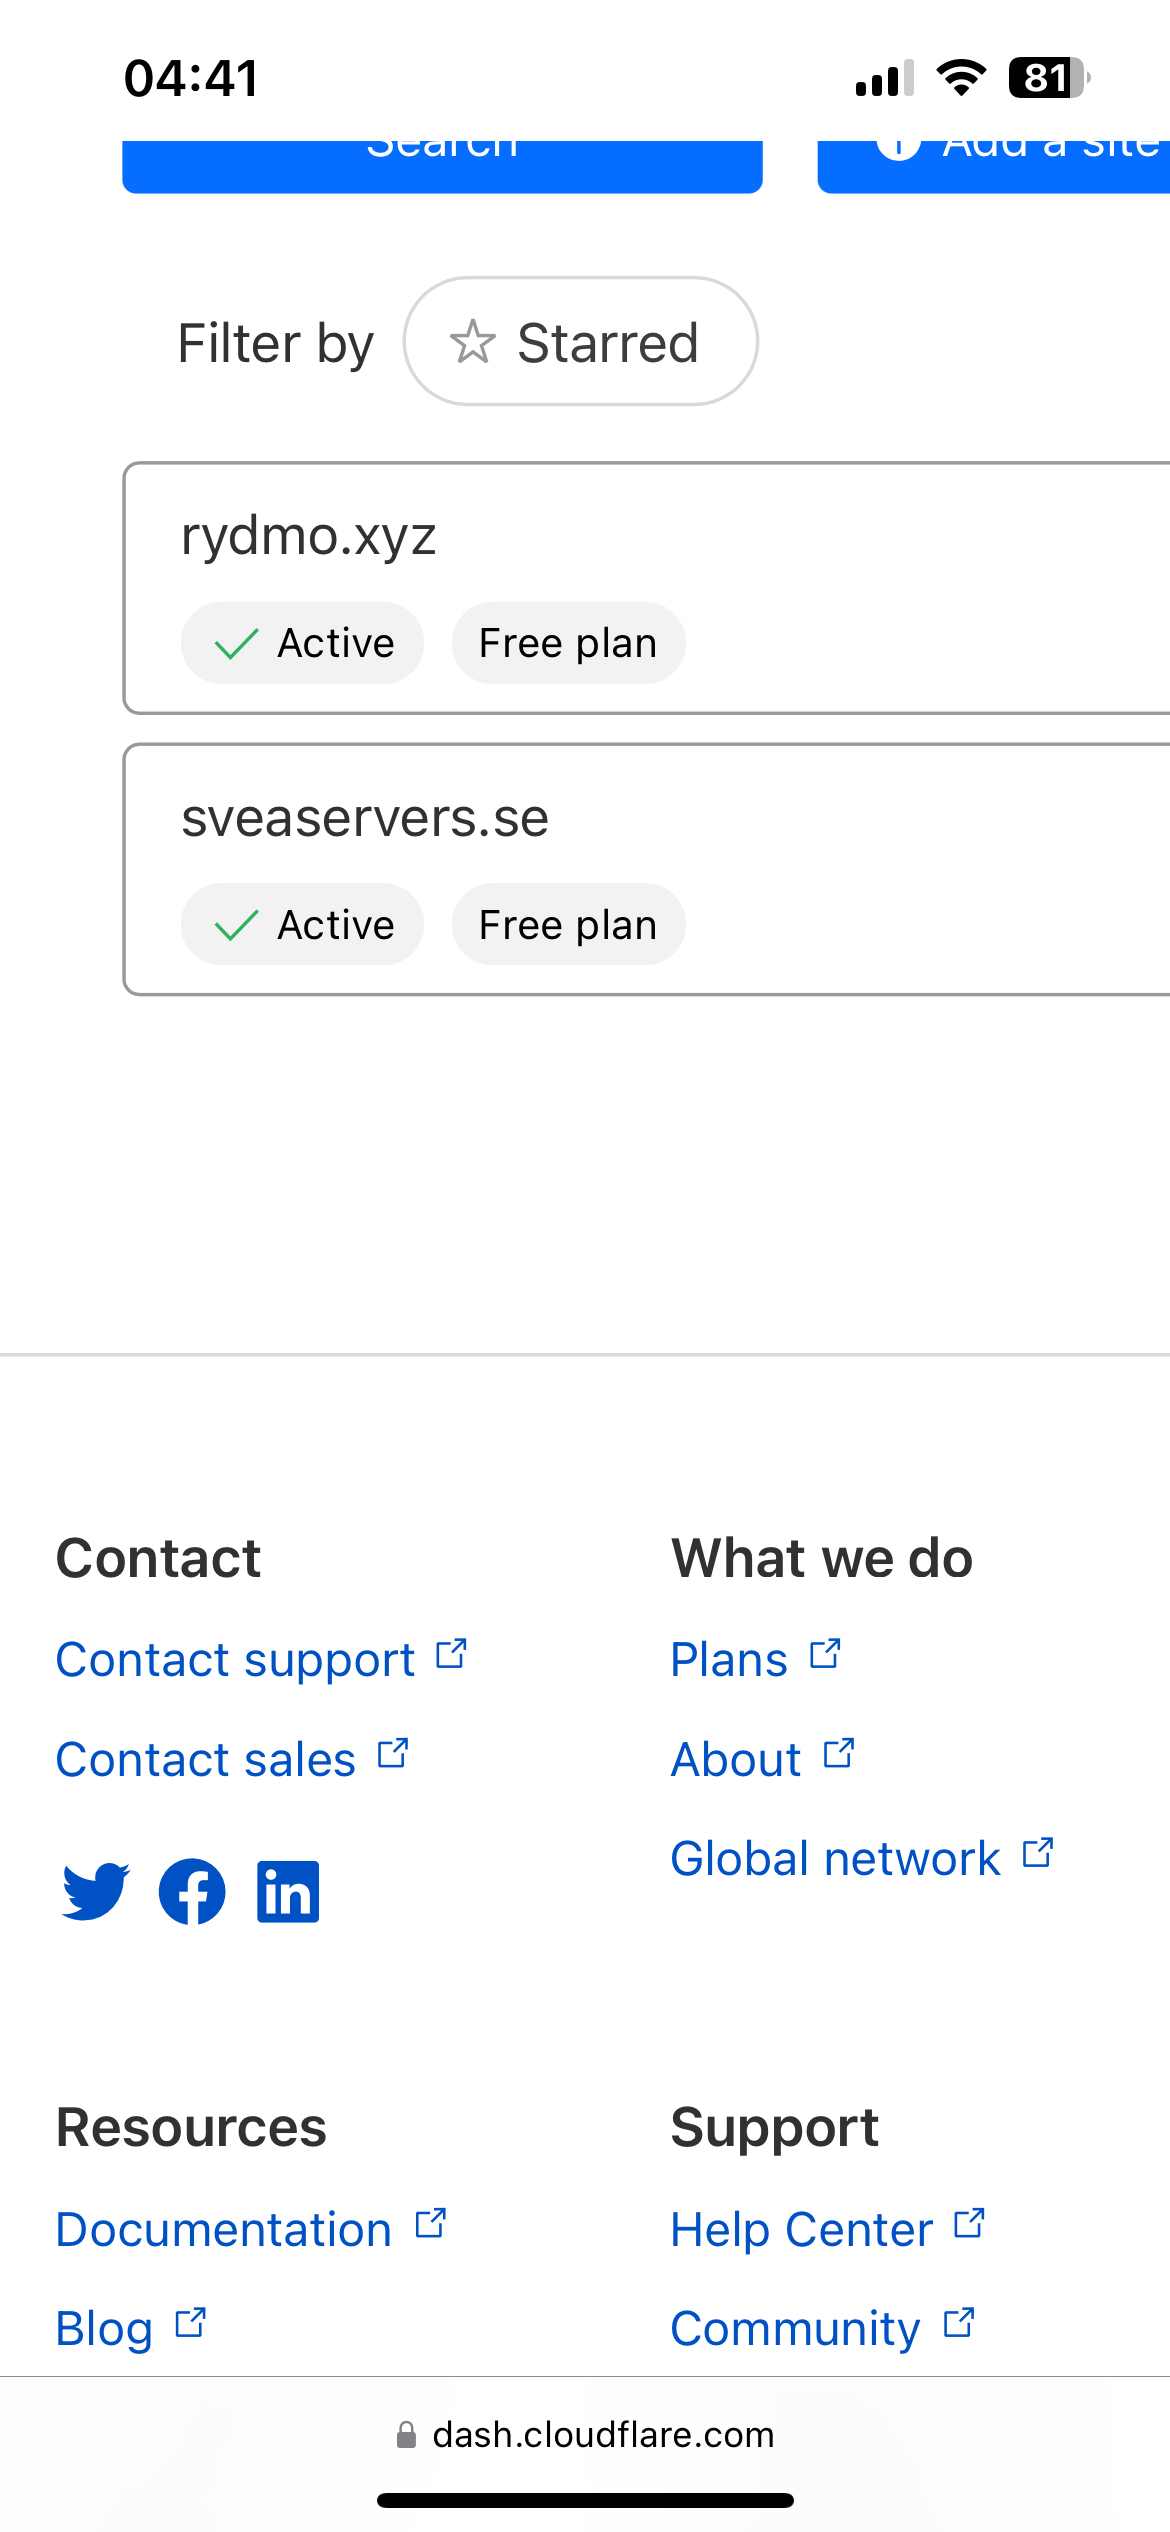Open the Contact sales link
This screenshot has width=1170, height=2532.
point(206,1760)
